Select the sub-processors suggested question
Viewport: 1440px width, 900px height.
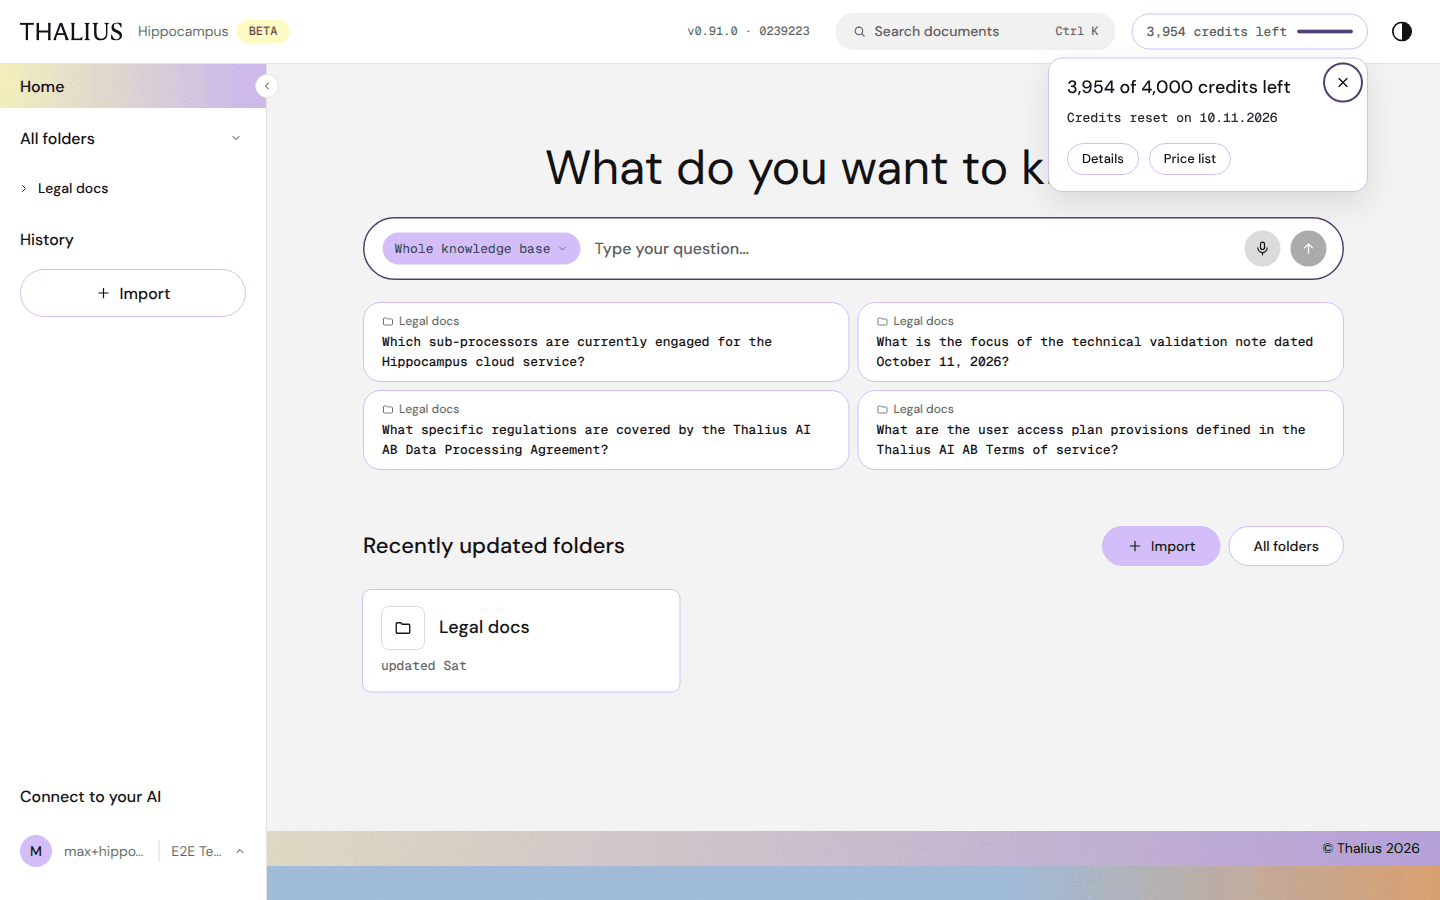(606, 342)
